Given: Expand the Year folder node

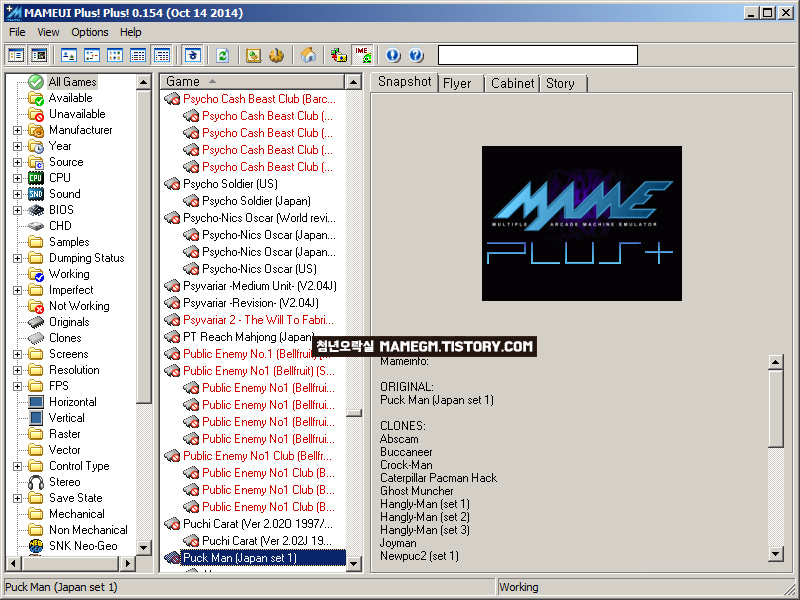Looking at the screenshot, I should (x=17, y=146).
